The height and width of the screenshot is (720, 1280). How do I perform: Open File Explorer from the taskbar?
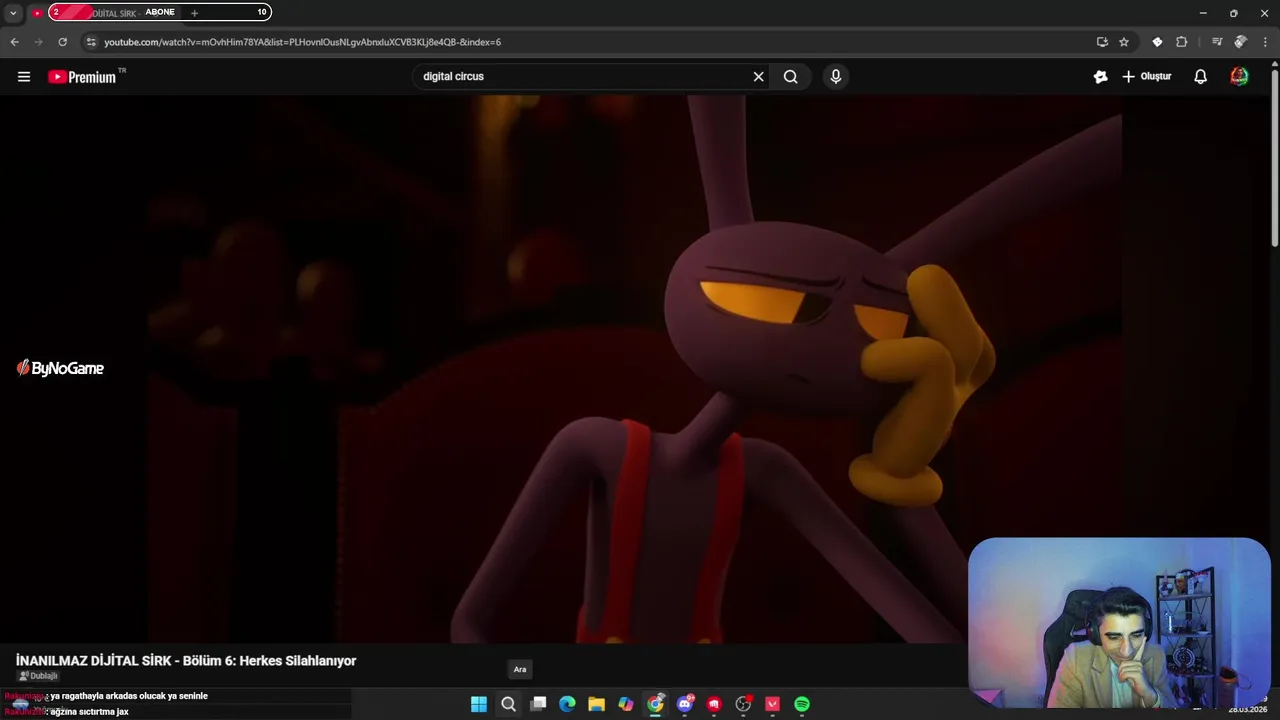(596, 704)
